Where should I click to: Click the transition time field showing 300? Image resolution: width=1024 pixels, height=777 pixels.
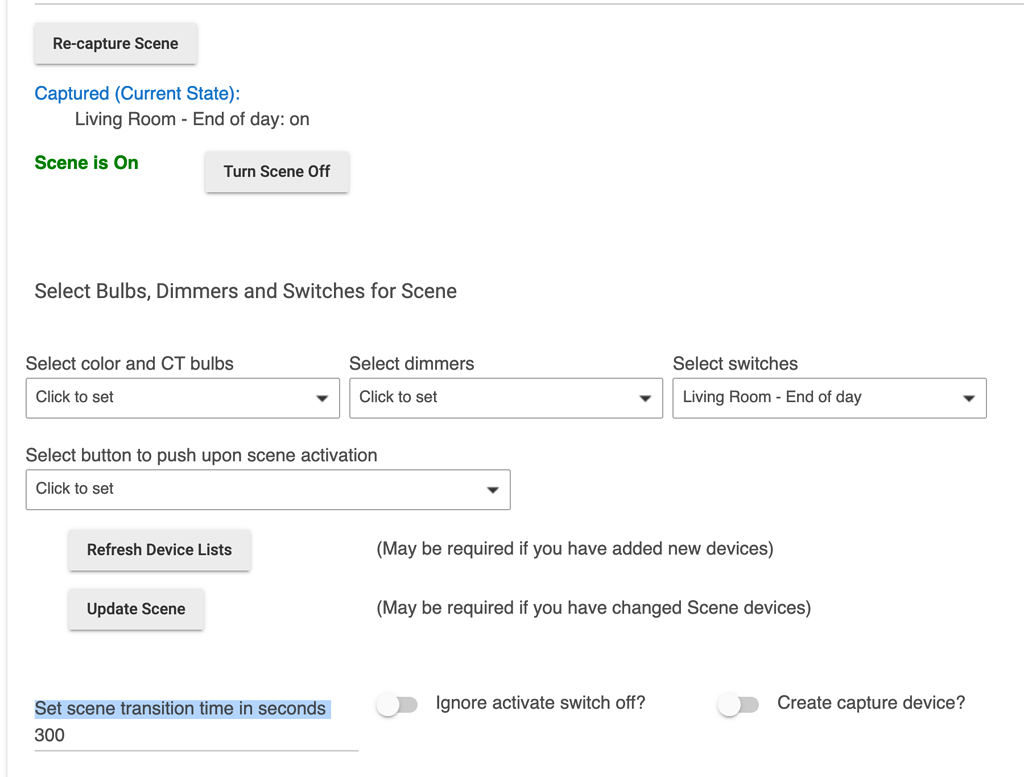[195, 736]
